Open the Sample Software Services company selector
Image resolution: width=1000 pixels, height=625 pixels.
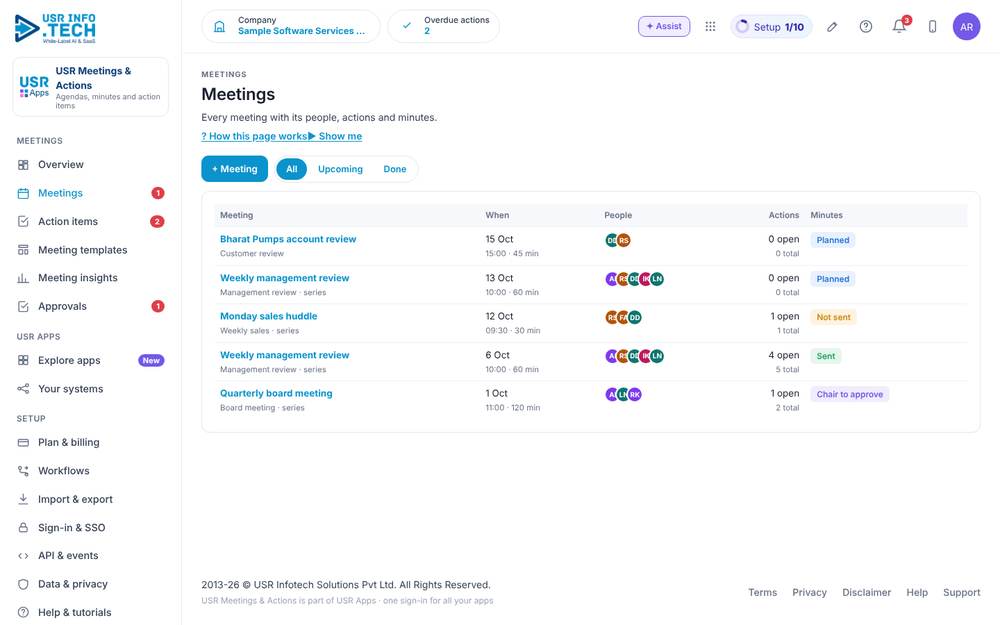291,26
